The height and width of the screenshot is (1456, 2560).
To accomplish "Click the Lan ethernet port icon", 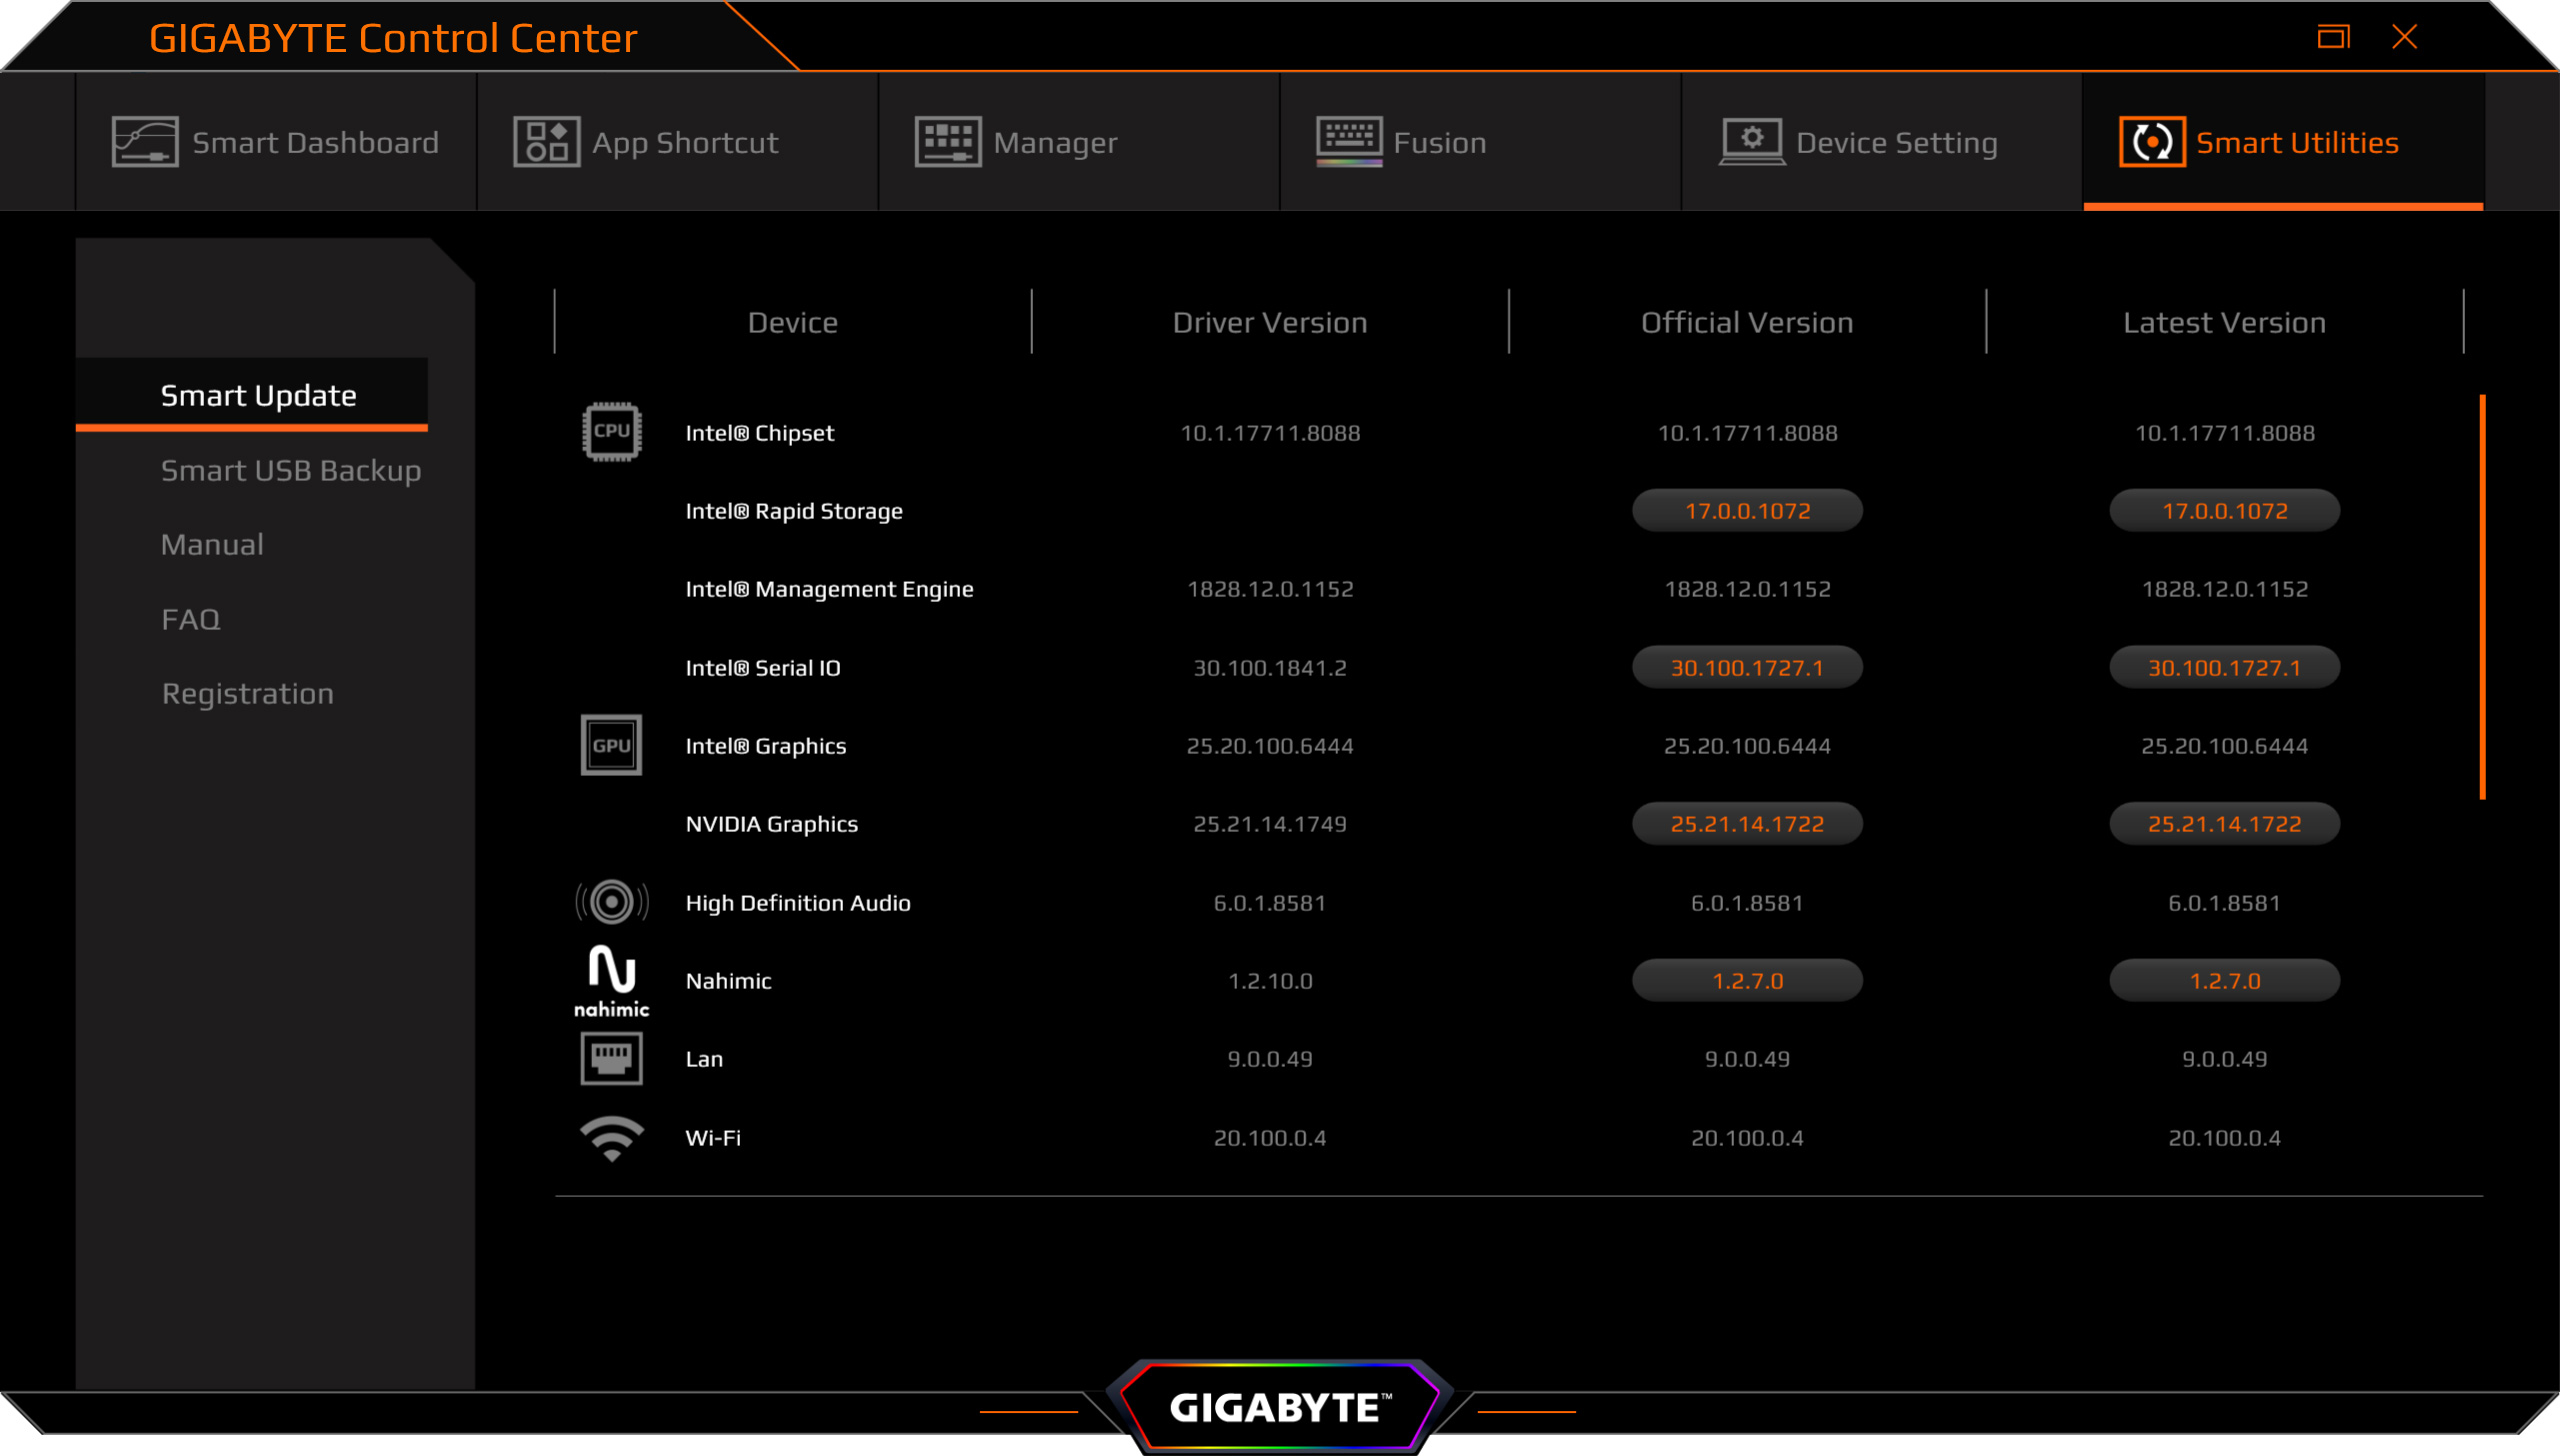I will (611, 1058).
